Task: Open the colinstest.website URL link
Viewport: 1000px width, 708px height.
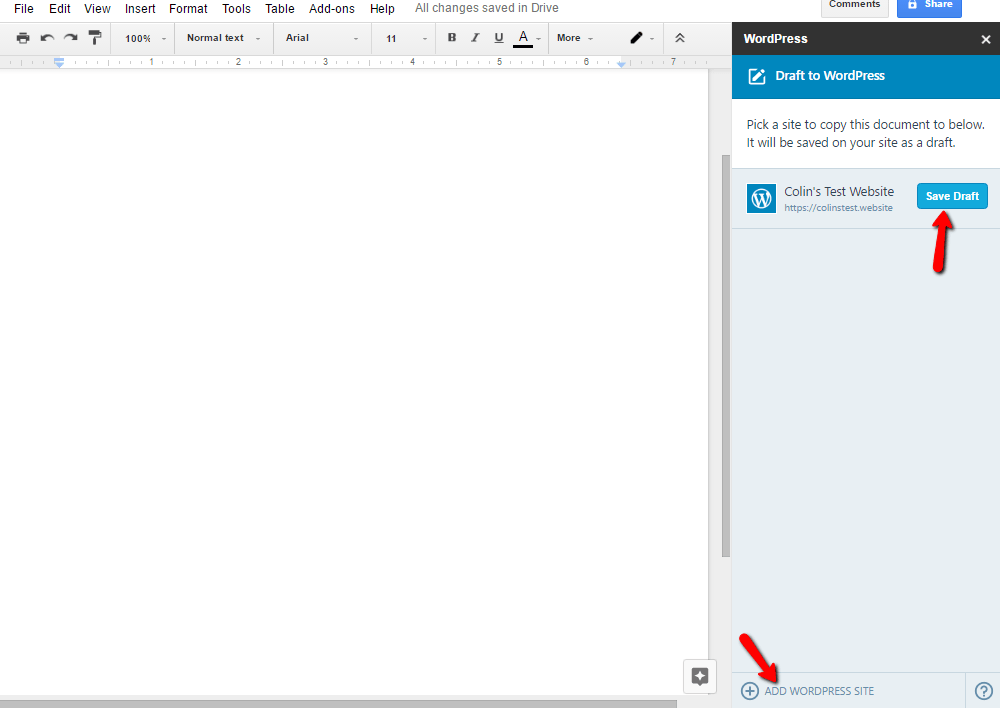Action: tap(838, 208)
